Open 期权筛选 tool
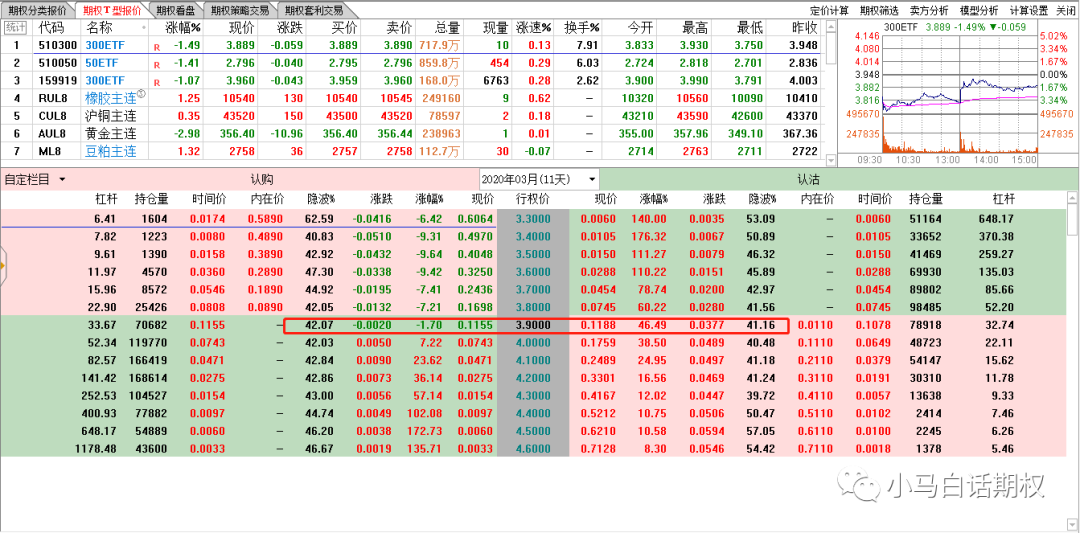This screenshot has height=533, width=1080. tap(879, 10)
